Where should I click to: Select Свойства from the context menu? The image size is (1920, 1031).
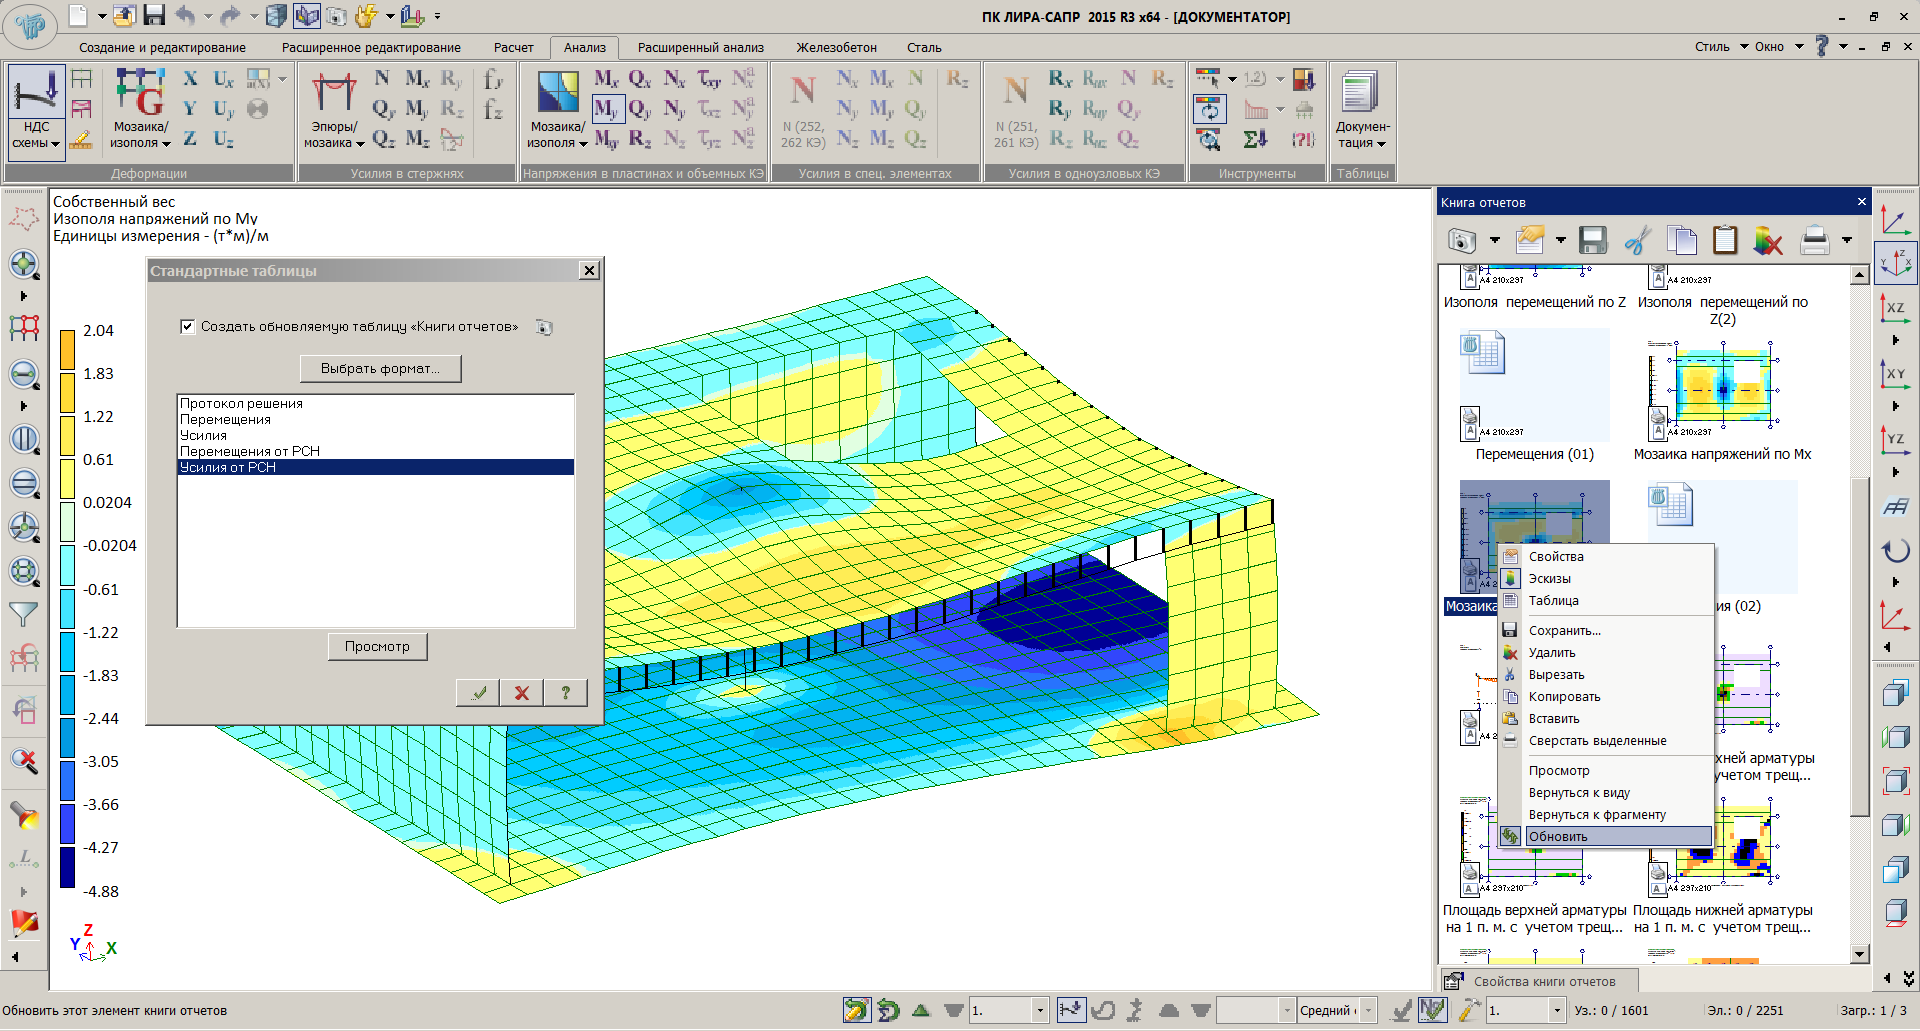tap(1555, 557)
